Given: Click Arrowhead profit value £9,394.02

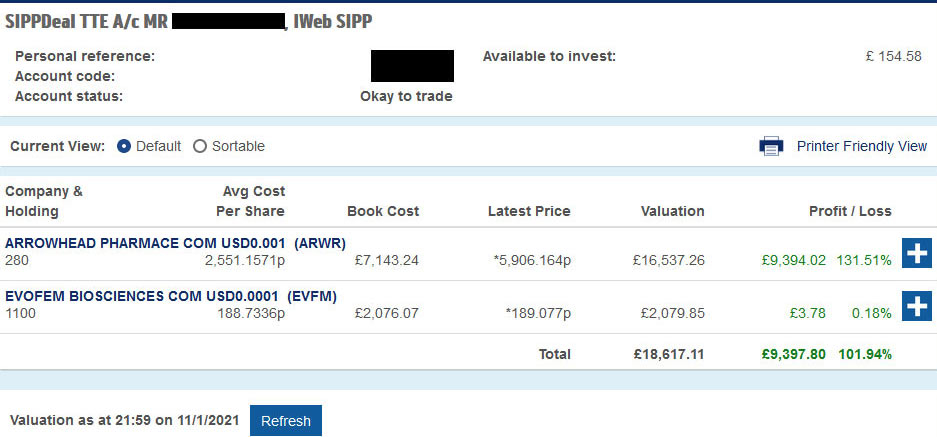Looking at the screenshot, I should (x=794, y=261).
